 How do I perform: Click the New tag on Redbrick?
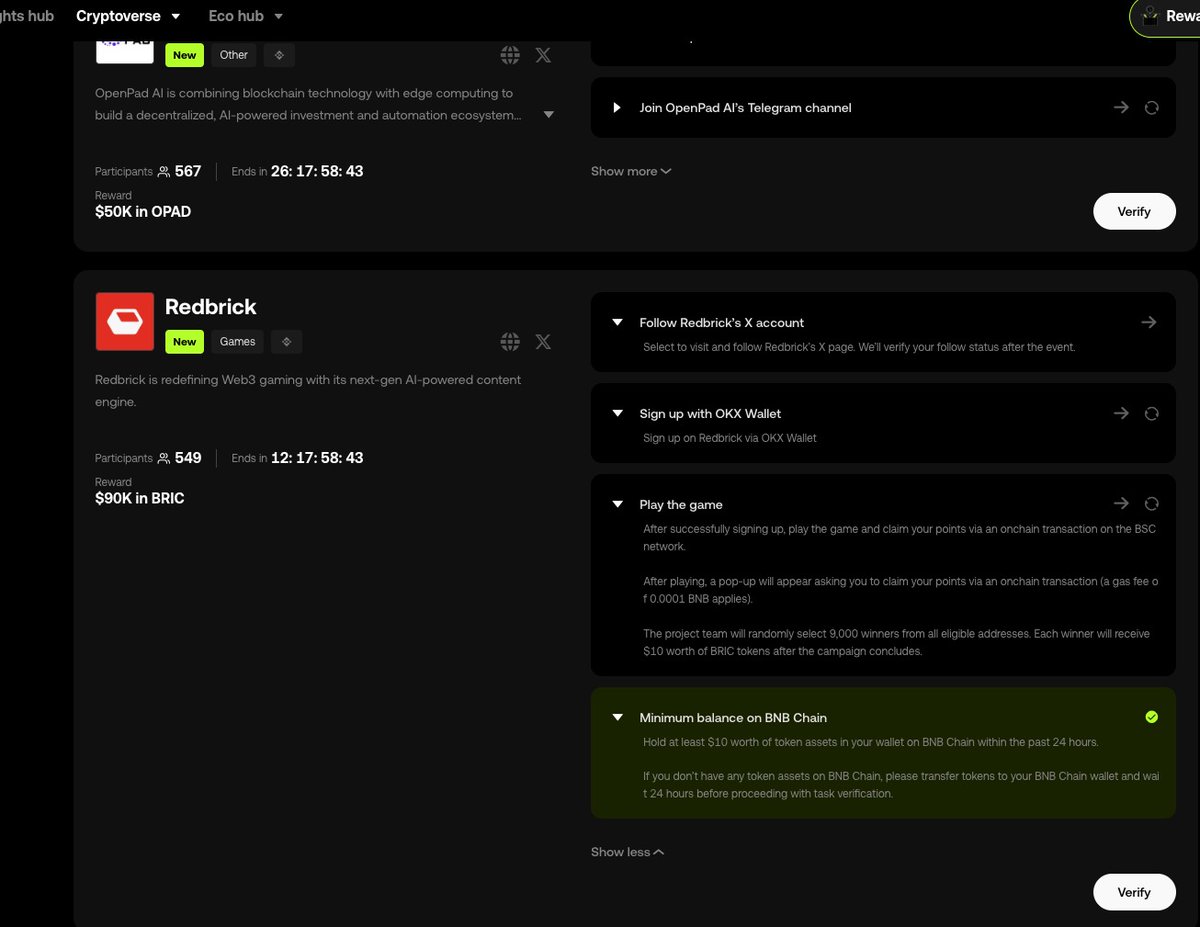point(185,342)
